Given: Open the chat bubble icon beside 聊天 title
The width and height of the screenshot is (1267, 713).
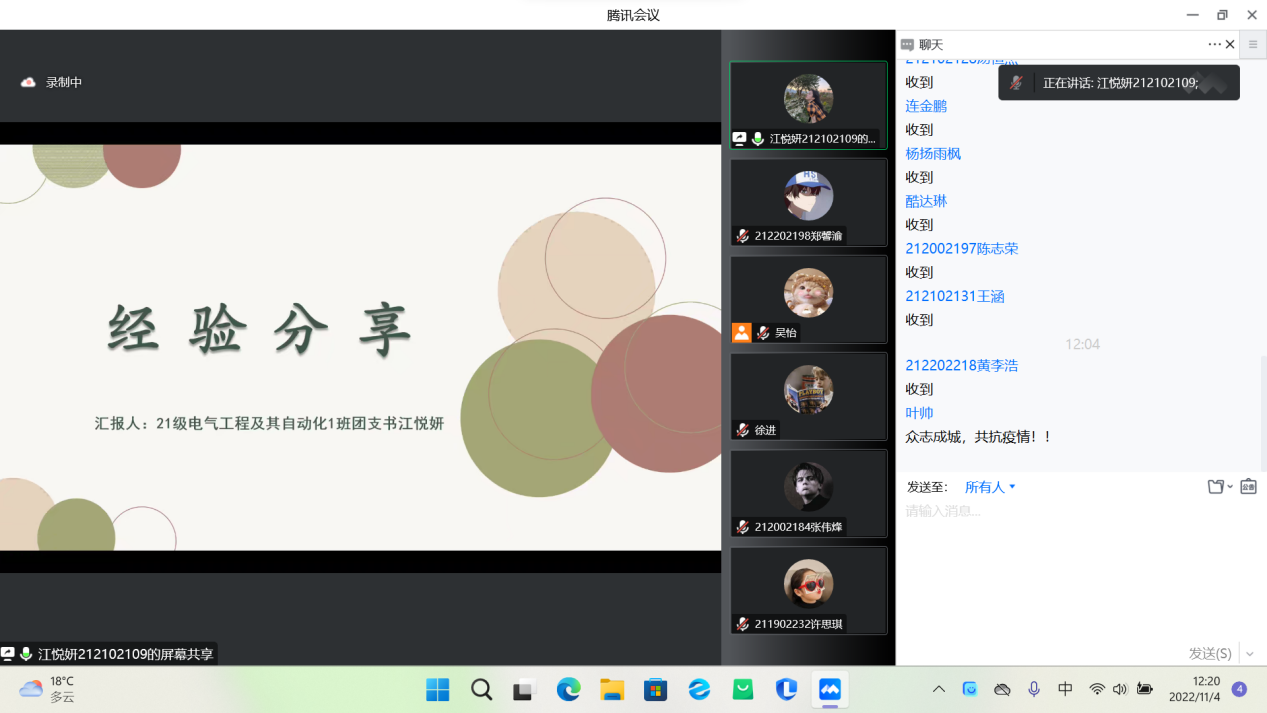Looking at the screenshot, I should click(907, 44).
